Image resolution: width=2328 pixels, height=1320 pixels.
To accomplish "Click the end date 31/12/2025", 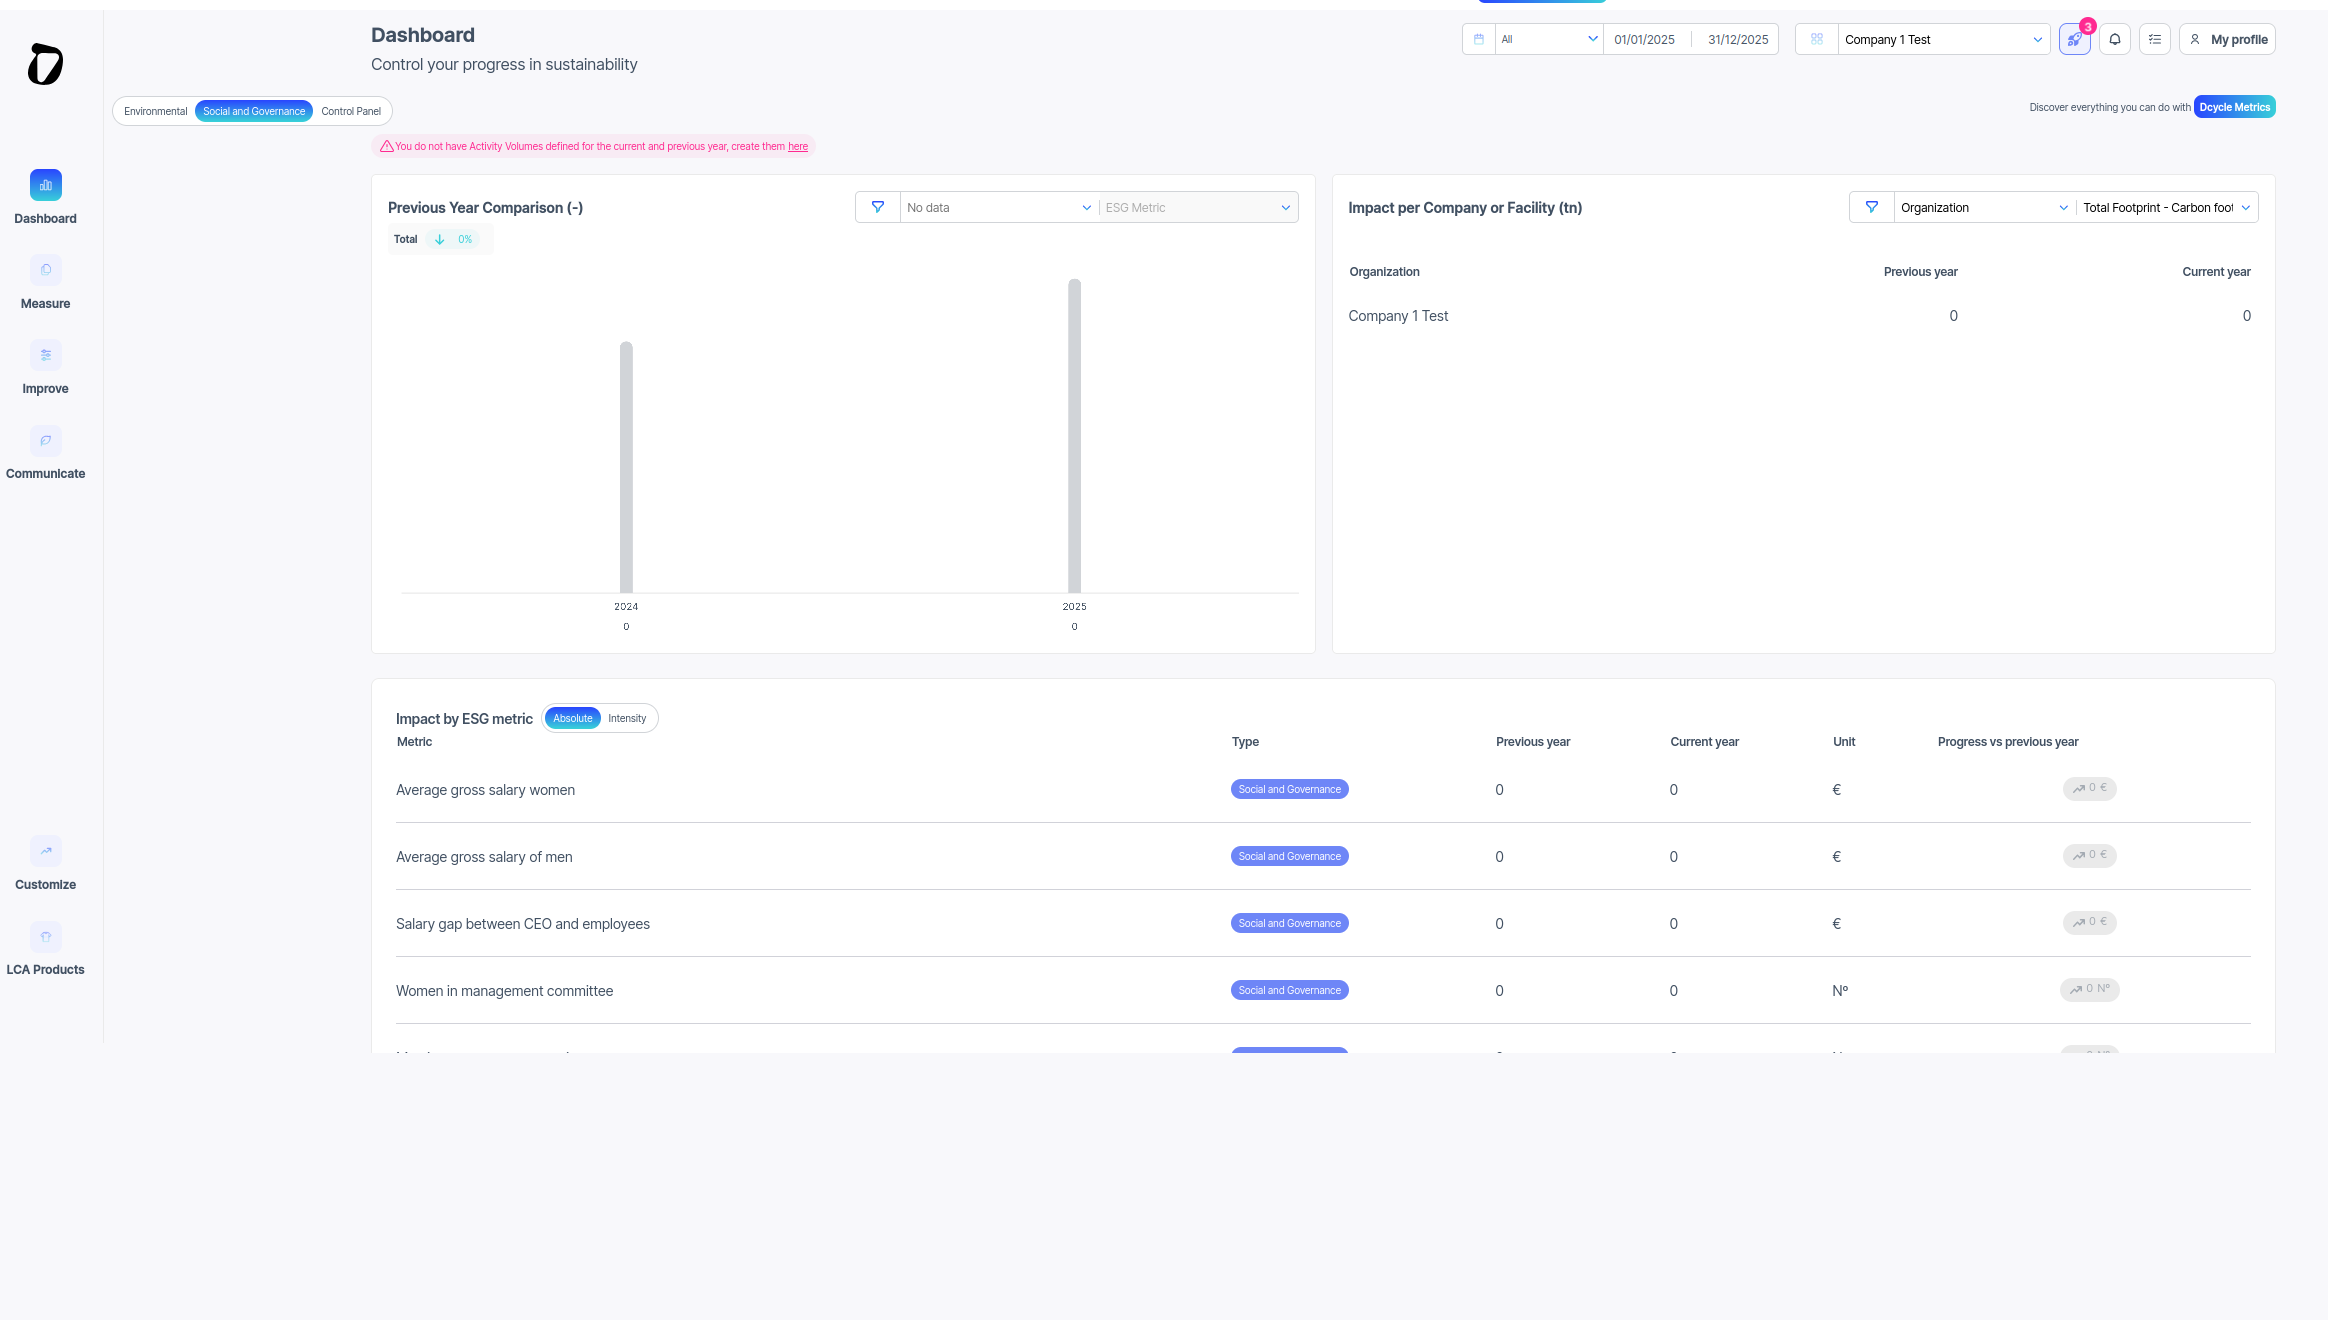I will (1738, 39).
